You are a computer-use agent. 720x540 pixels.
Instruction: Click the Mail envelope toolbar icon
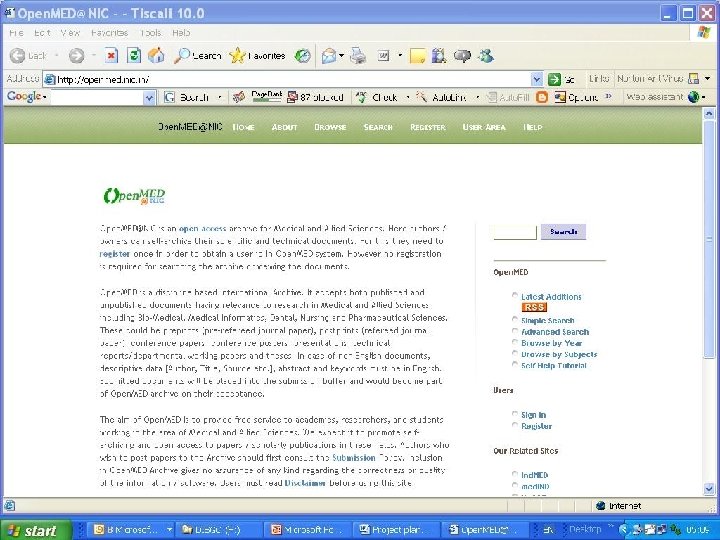329,56
